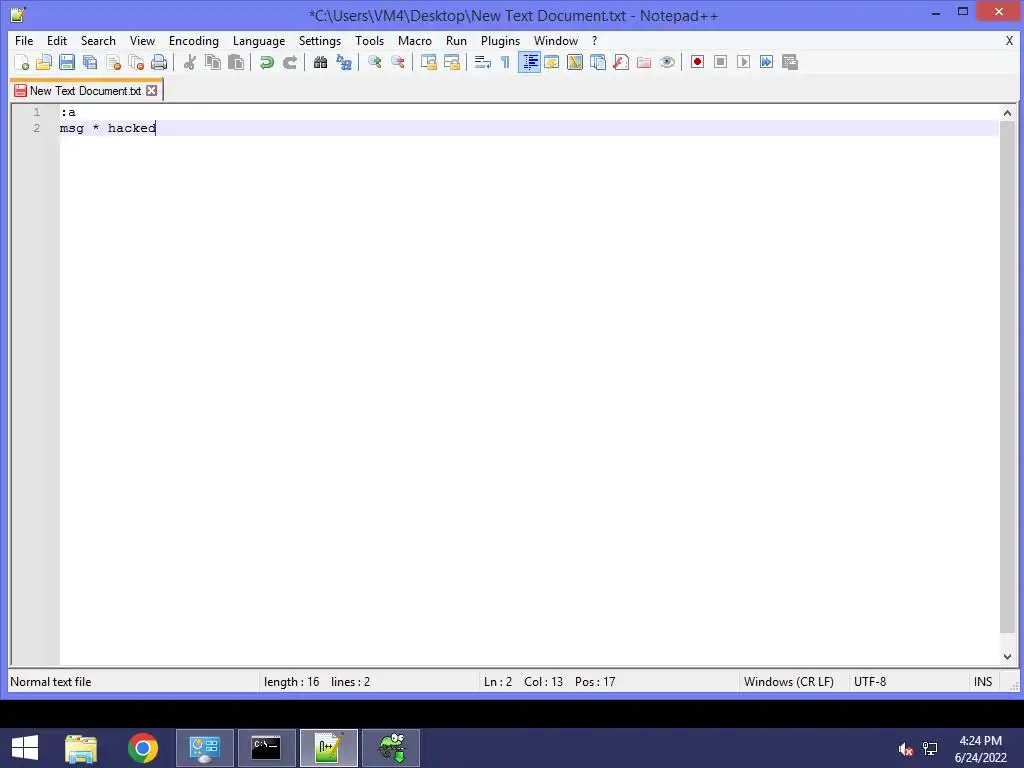Close the New Text Document.txt tab
The height and width of the screenshot is (768, 1024).
click(152, 91)
